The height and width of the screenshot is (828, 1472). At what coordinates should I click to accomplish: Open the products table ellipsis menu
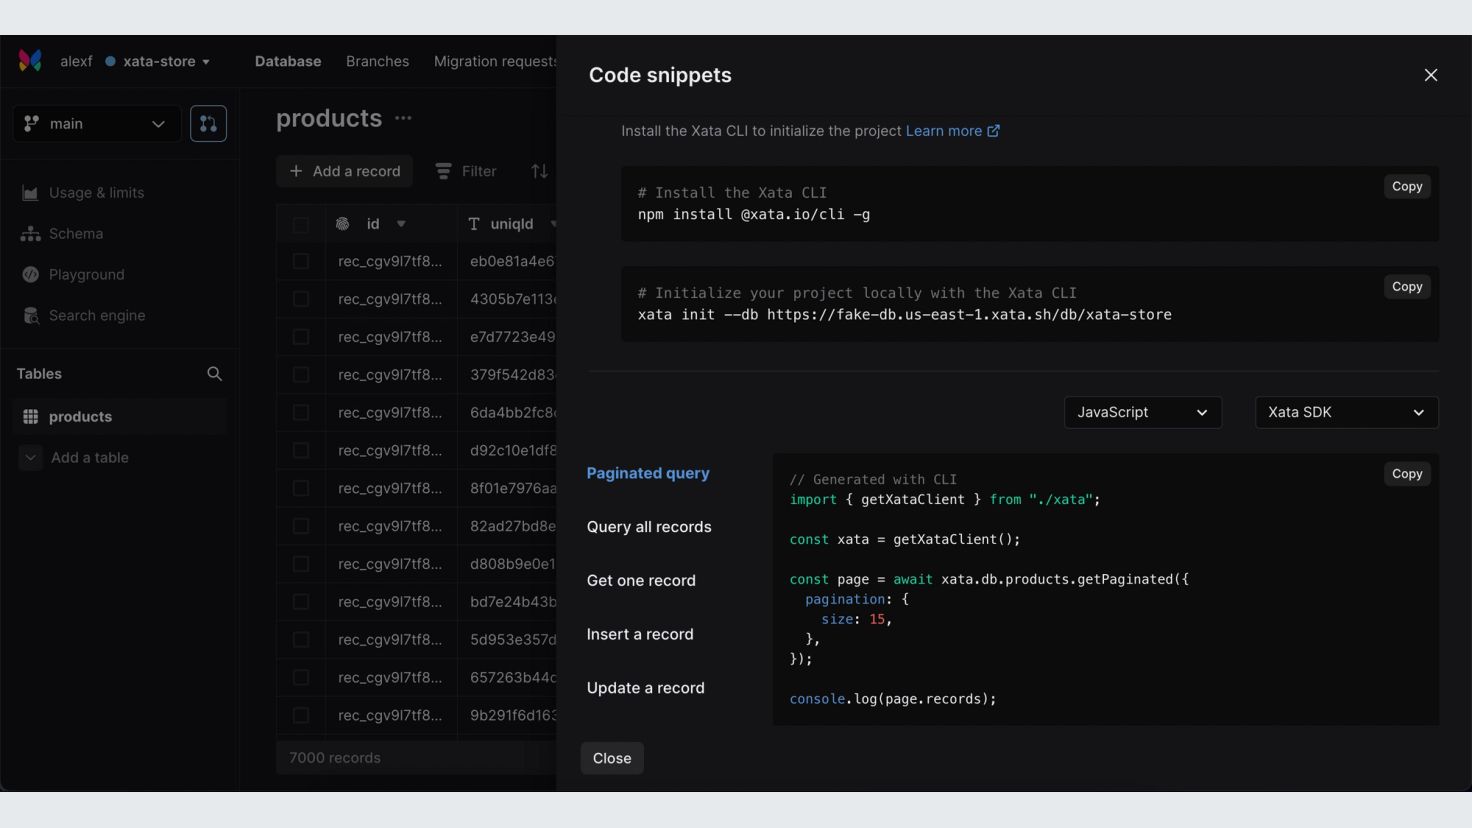(403, 118)
